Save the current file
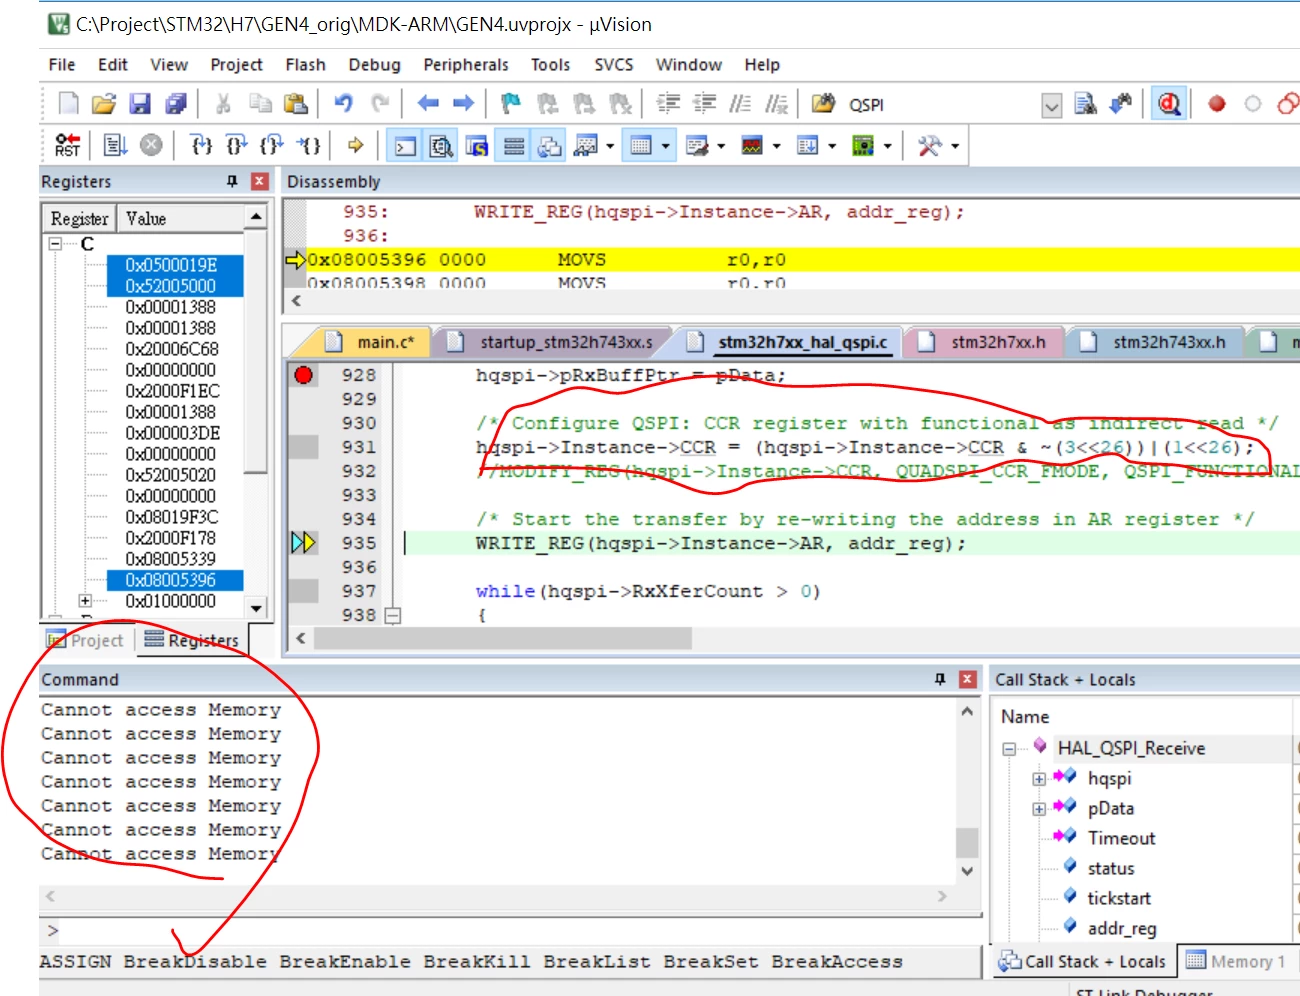 (140, 104)
